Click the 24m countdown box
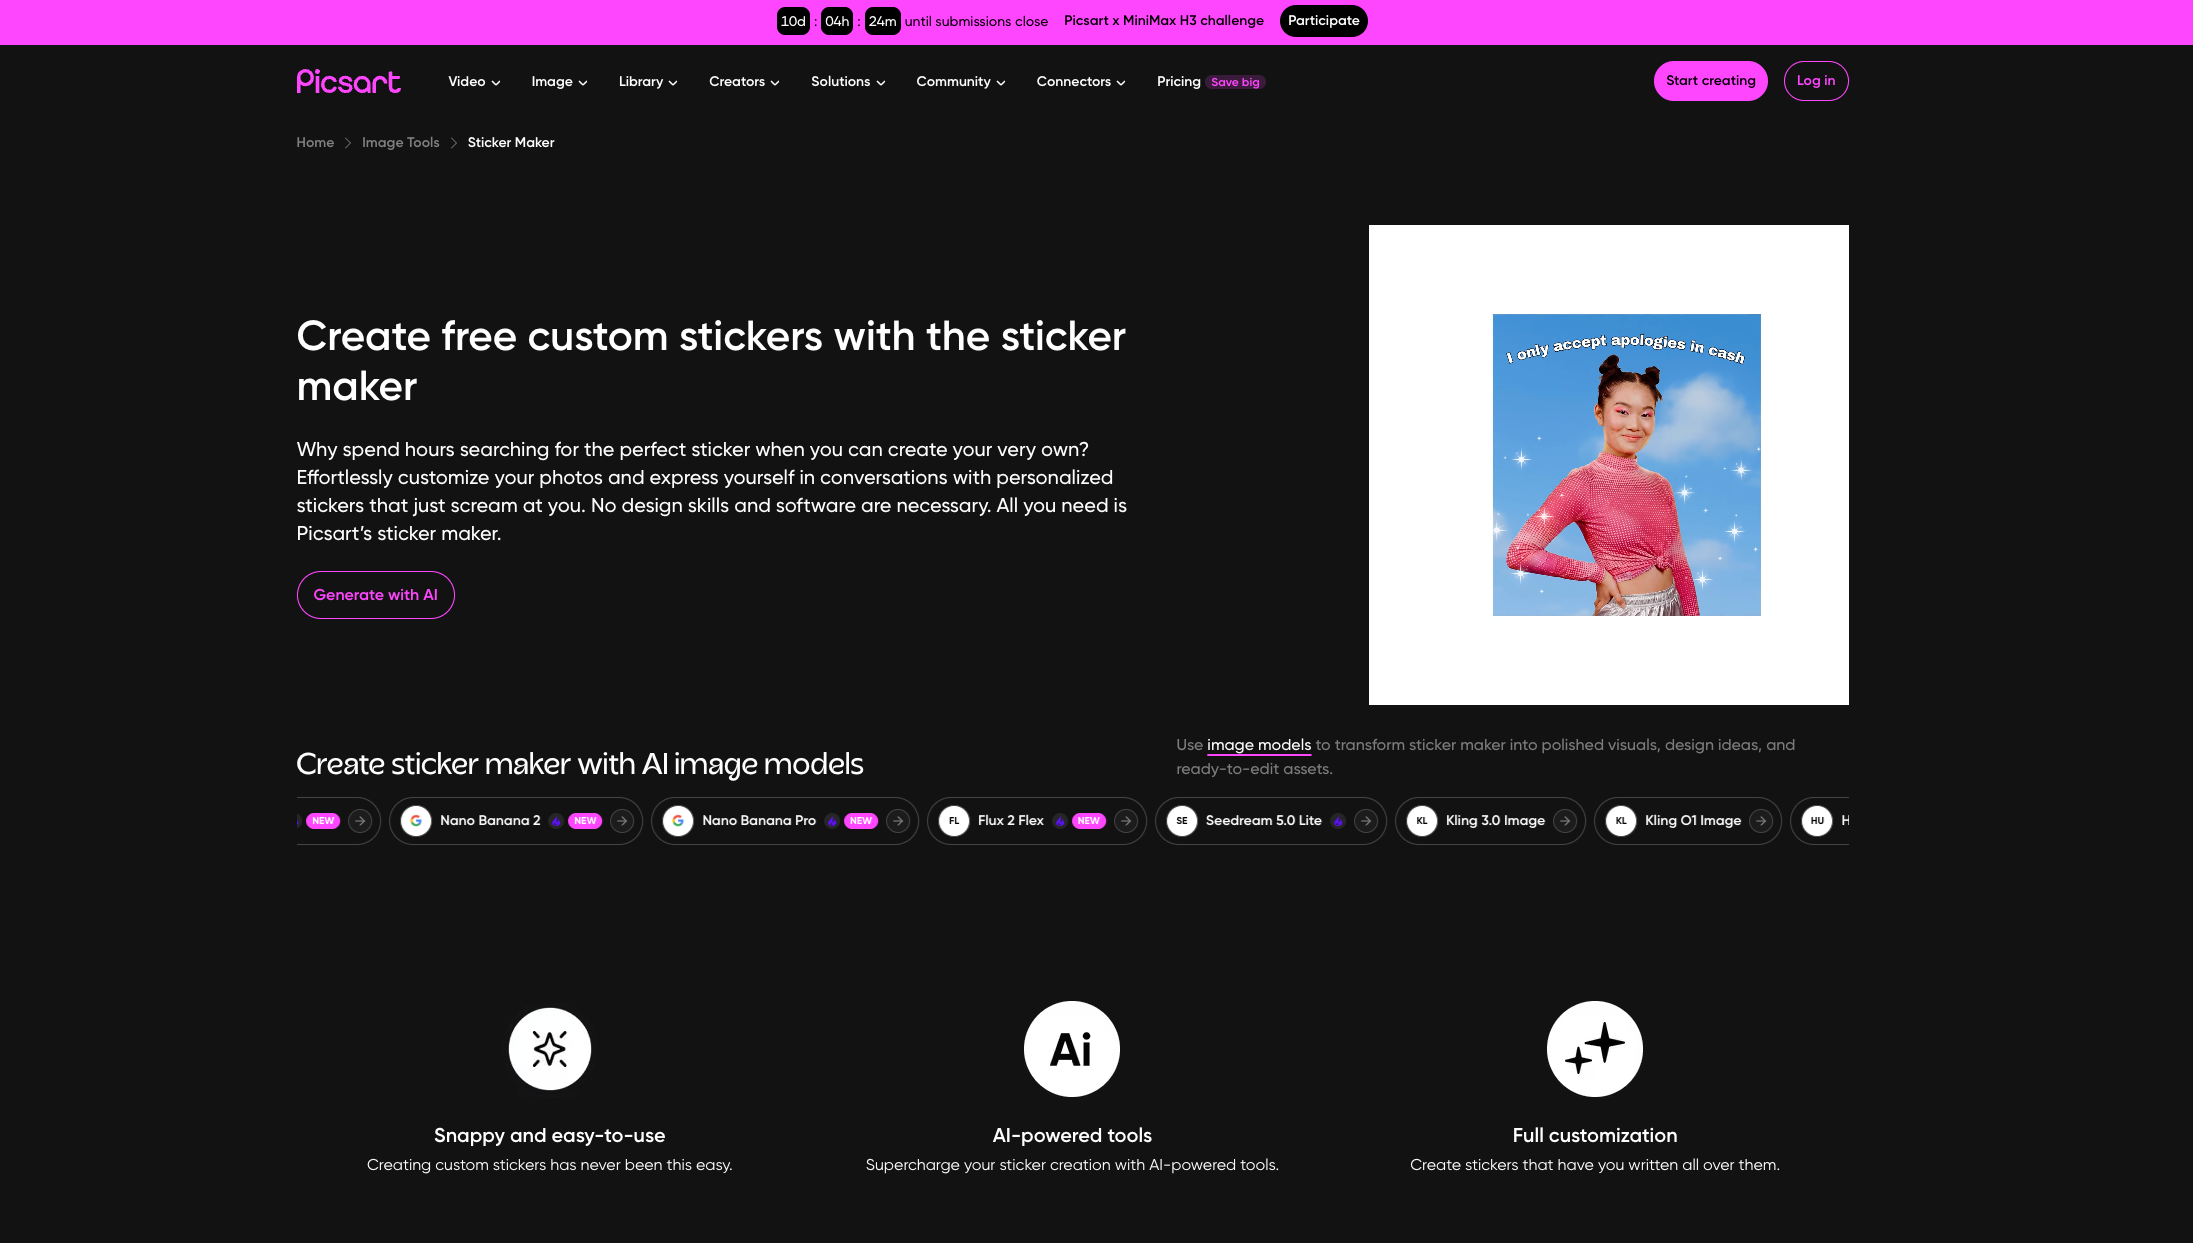Screen dimensions: 2193x1243 pos(882,21)
